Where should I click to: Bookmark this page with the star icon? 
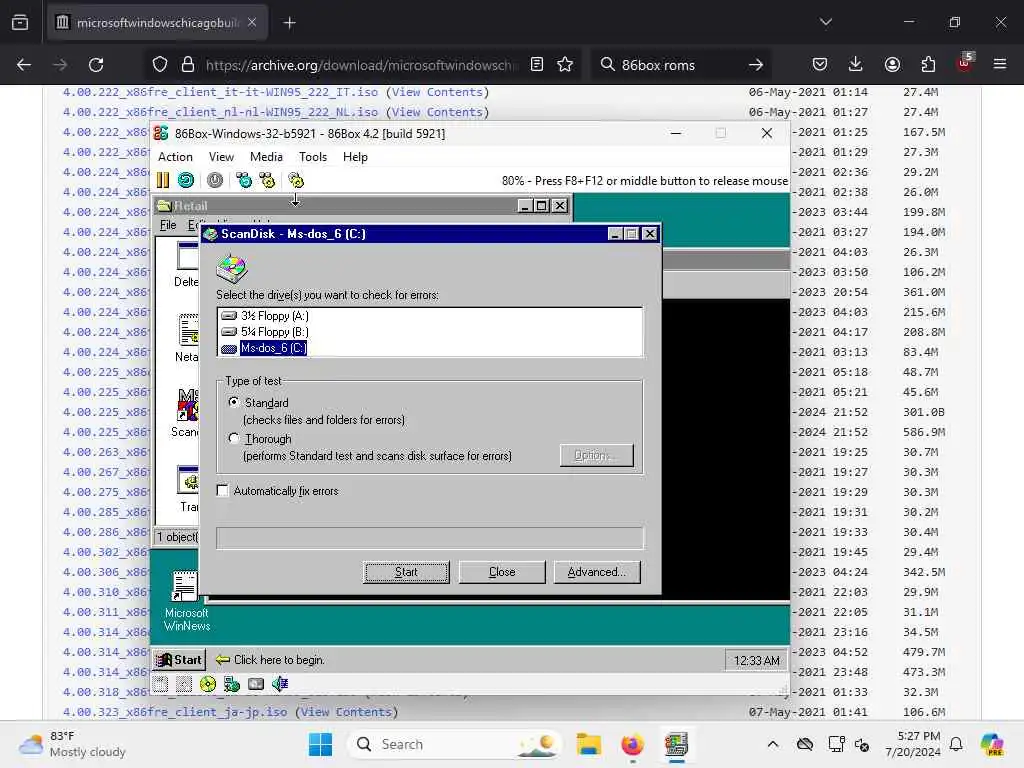(565, 64)
